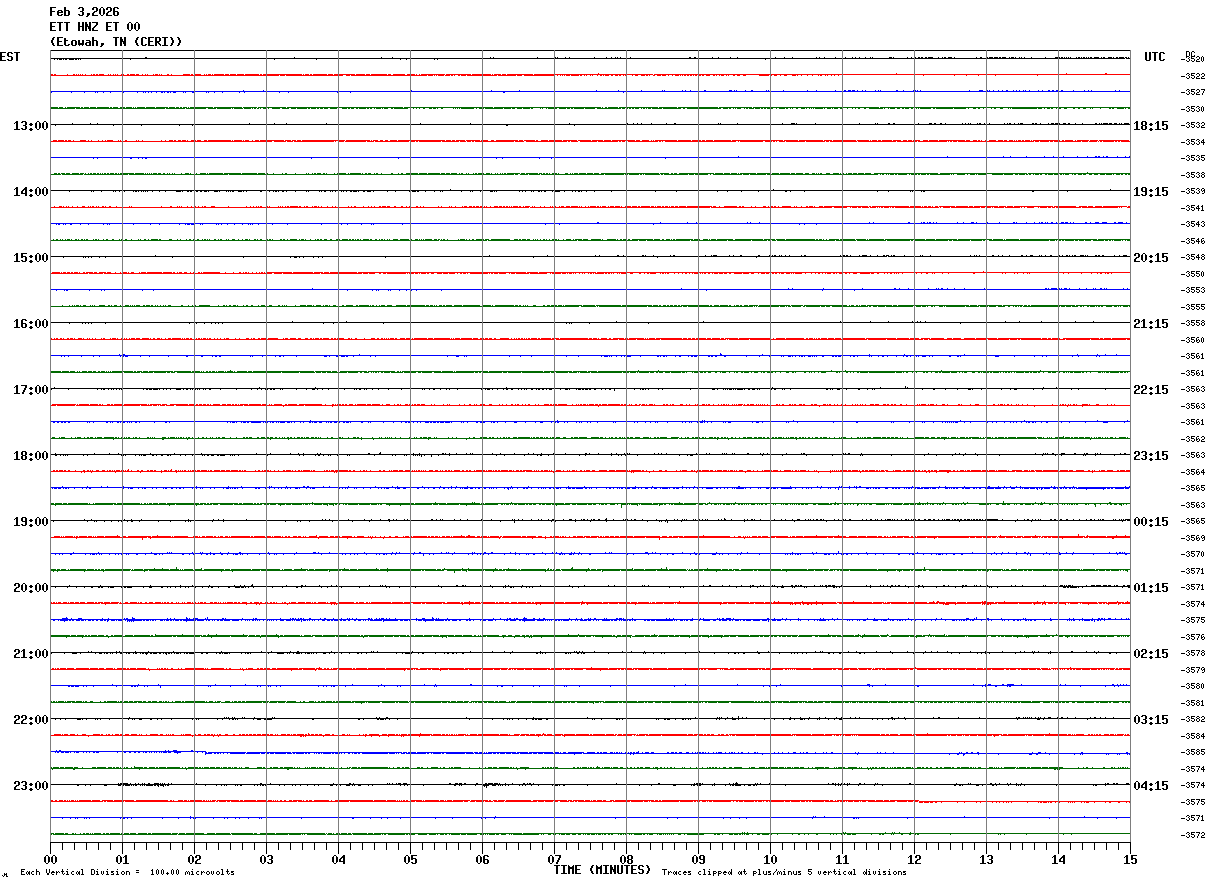Select the 19:00 EST time label
Screen dimensions: 1210x886
point(30,522)
